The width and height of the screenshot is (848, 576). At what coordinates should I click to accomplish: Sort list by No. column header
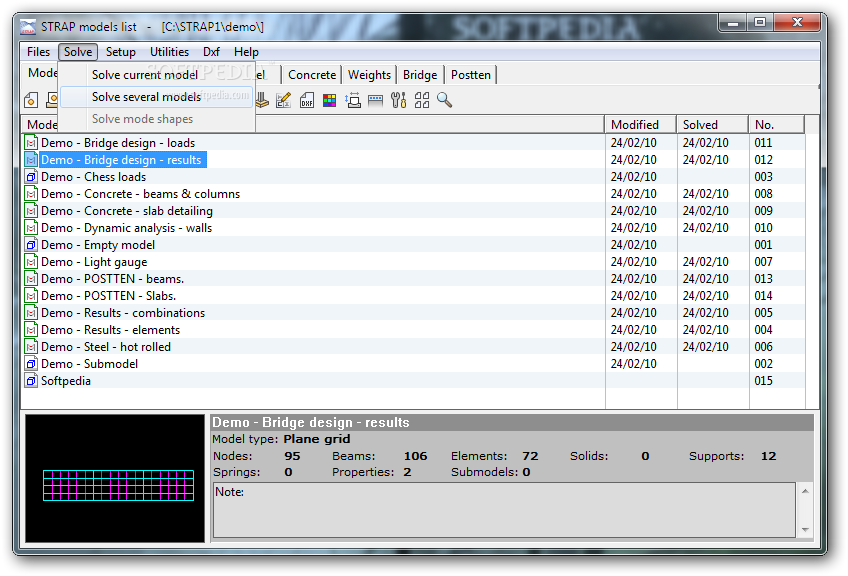pyautogui.click(x=777, y=124)
